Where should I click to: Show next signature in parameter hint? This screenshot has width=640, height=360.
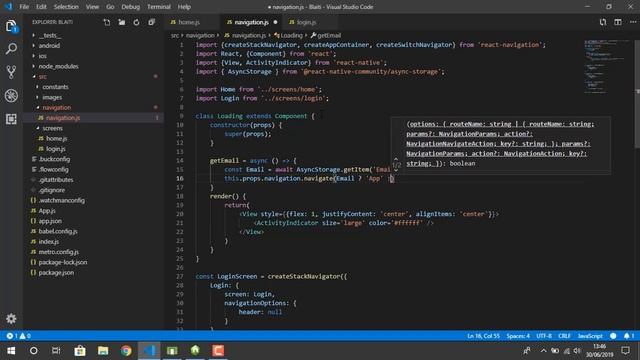396,170
